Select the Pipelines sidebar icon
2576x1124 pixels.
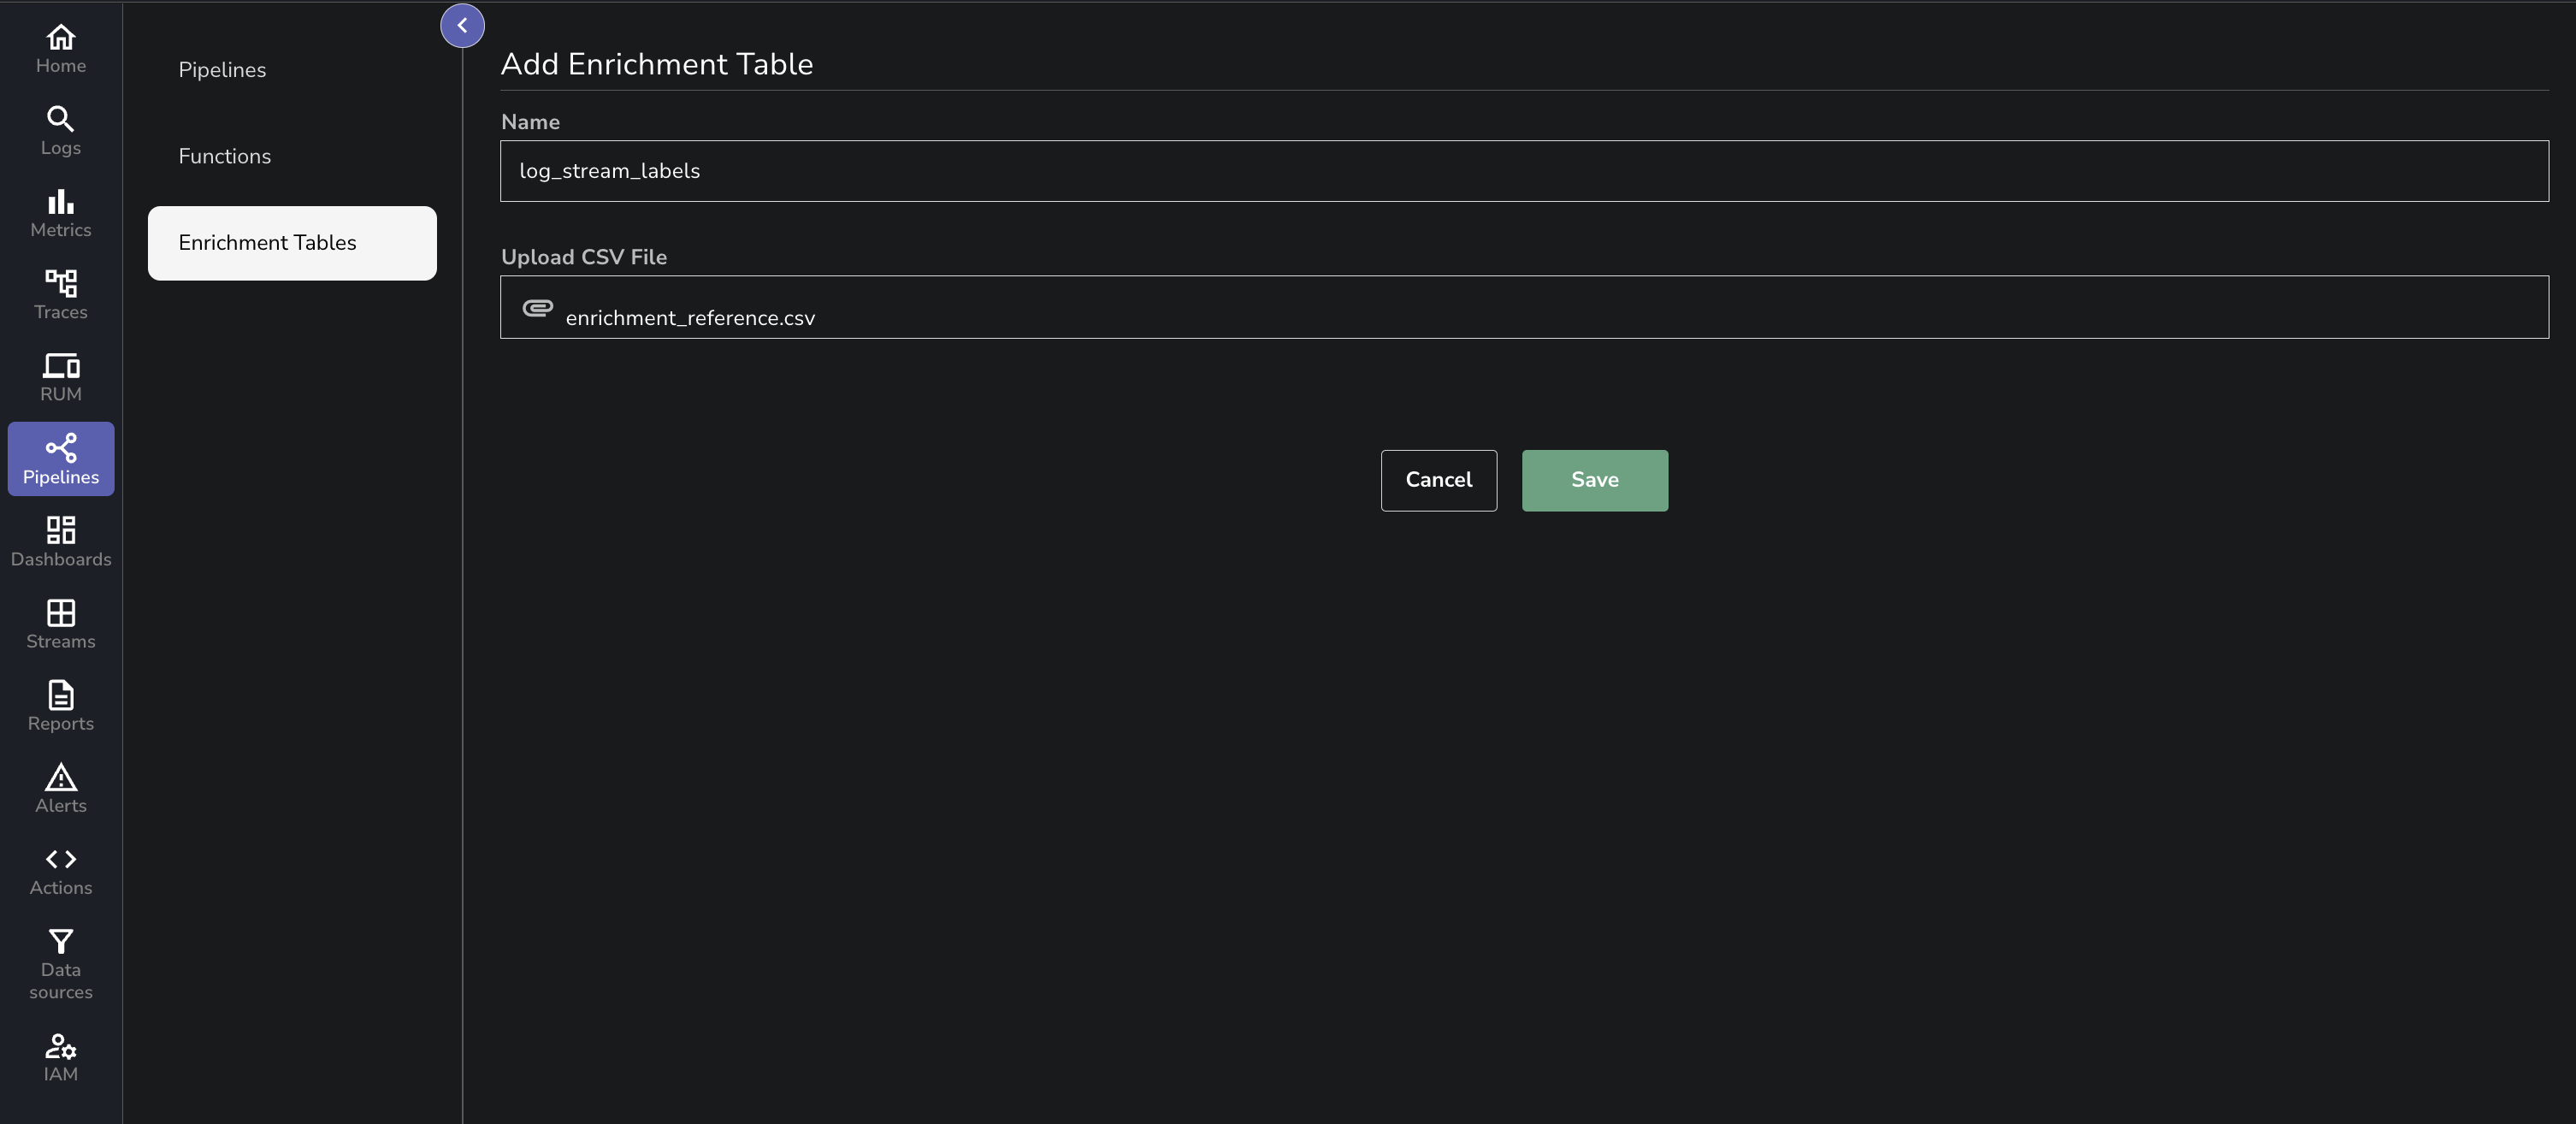(60, 458)
